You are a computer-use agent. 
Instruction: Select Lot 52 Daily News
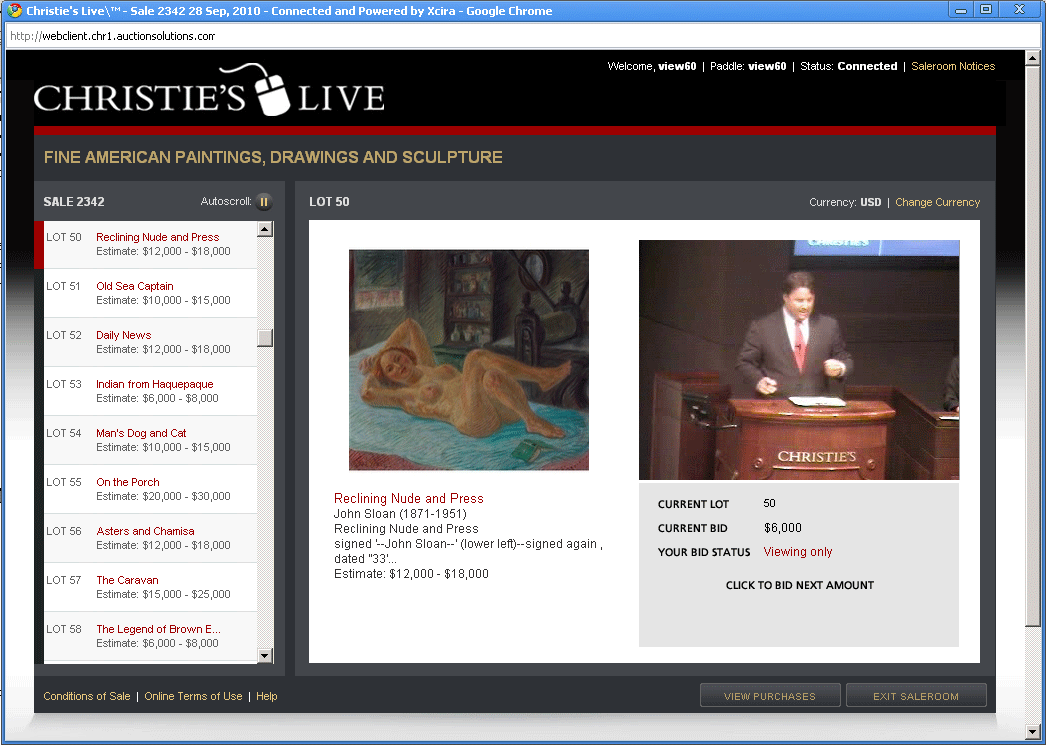click(x=123, y=335)
